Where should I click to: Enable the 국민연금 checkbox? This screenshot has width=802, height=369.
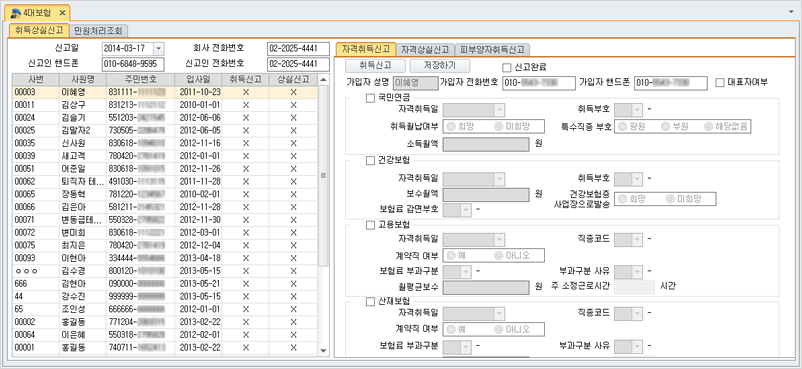370,98
